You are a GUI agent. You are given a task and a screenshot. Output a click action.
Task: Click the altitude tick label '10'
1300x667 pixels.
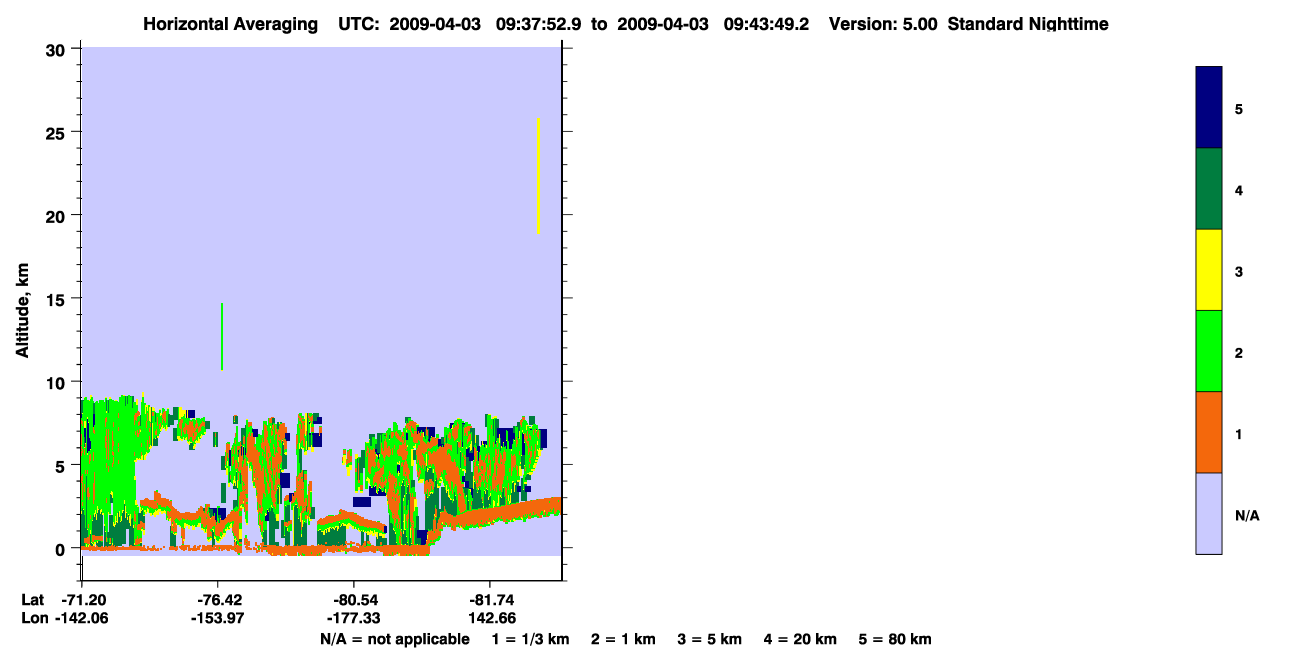(57, 382)
